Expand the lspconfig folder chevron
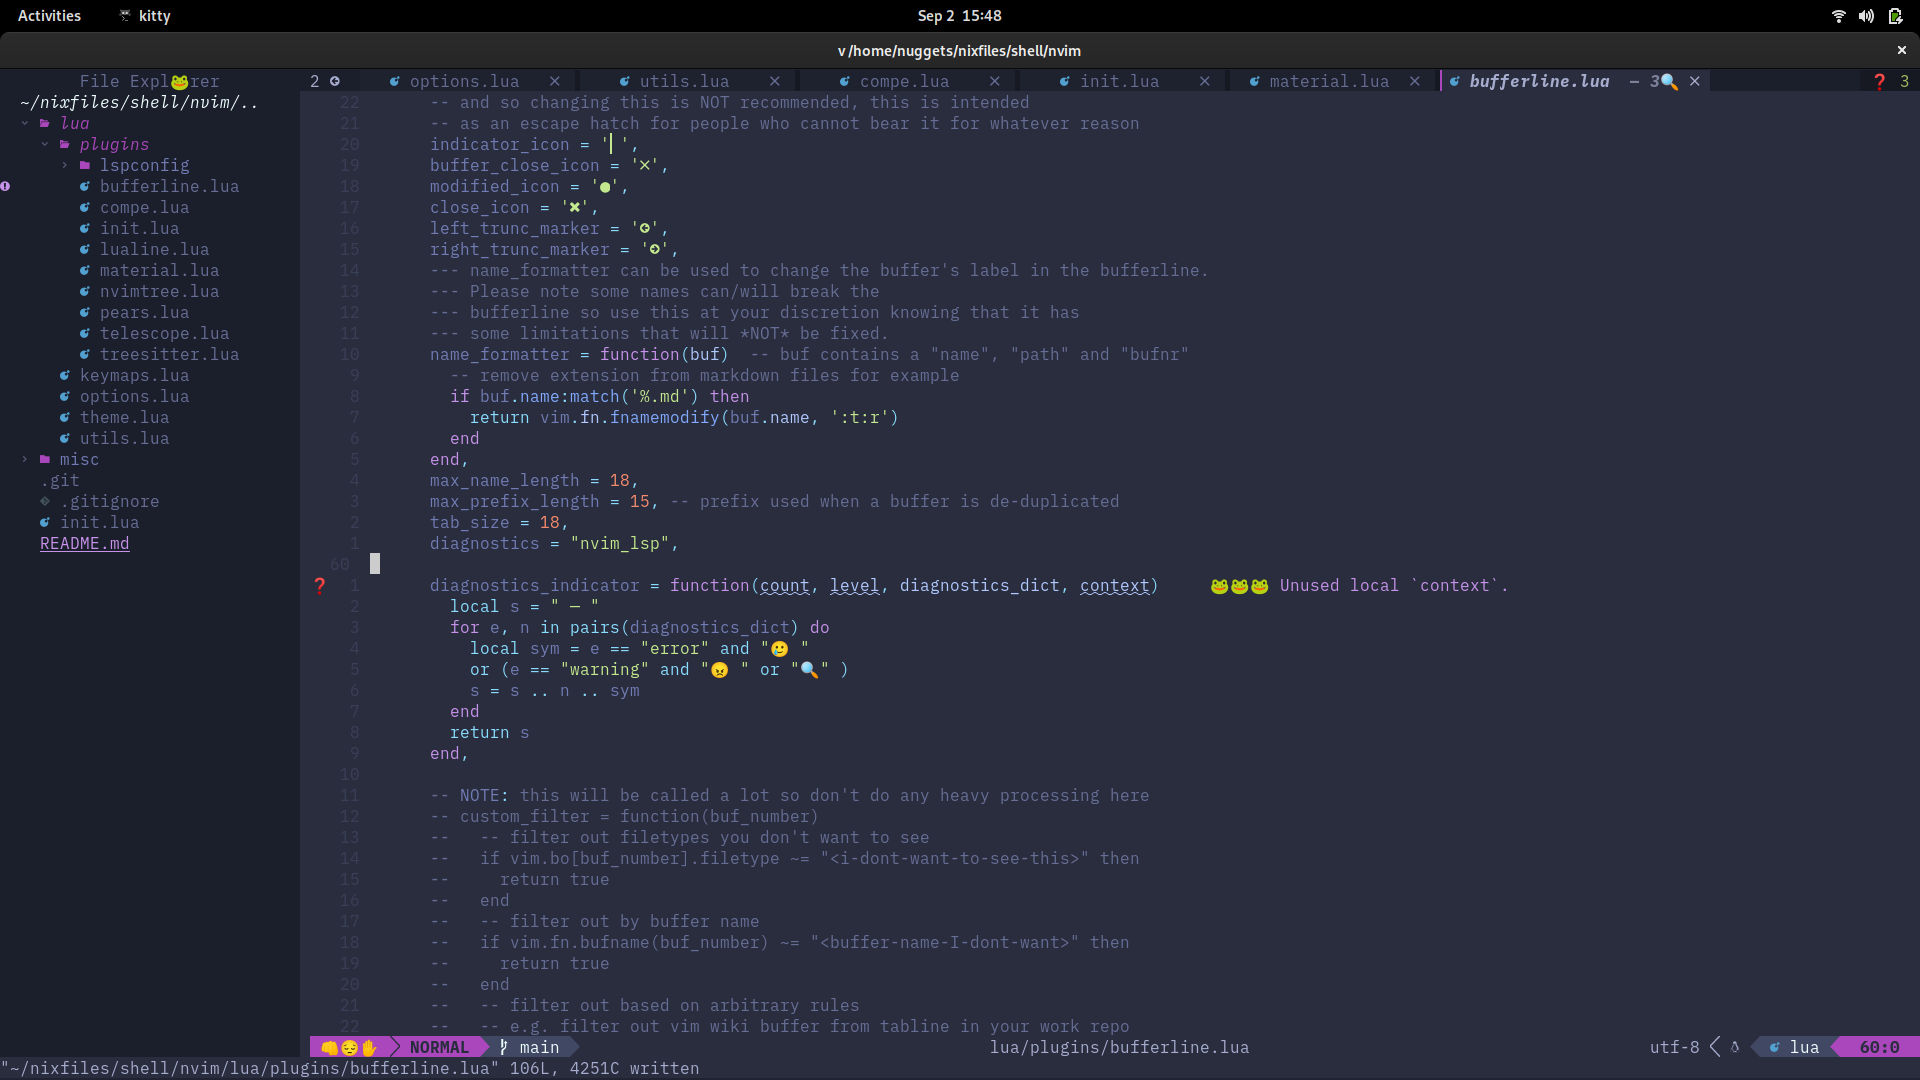This screenshot has width=1920, height=1080. pos(65,165)
